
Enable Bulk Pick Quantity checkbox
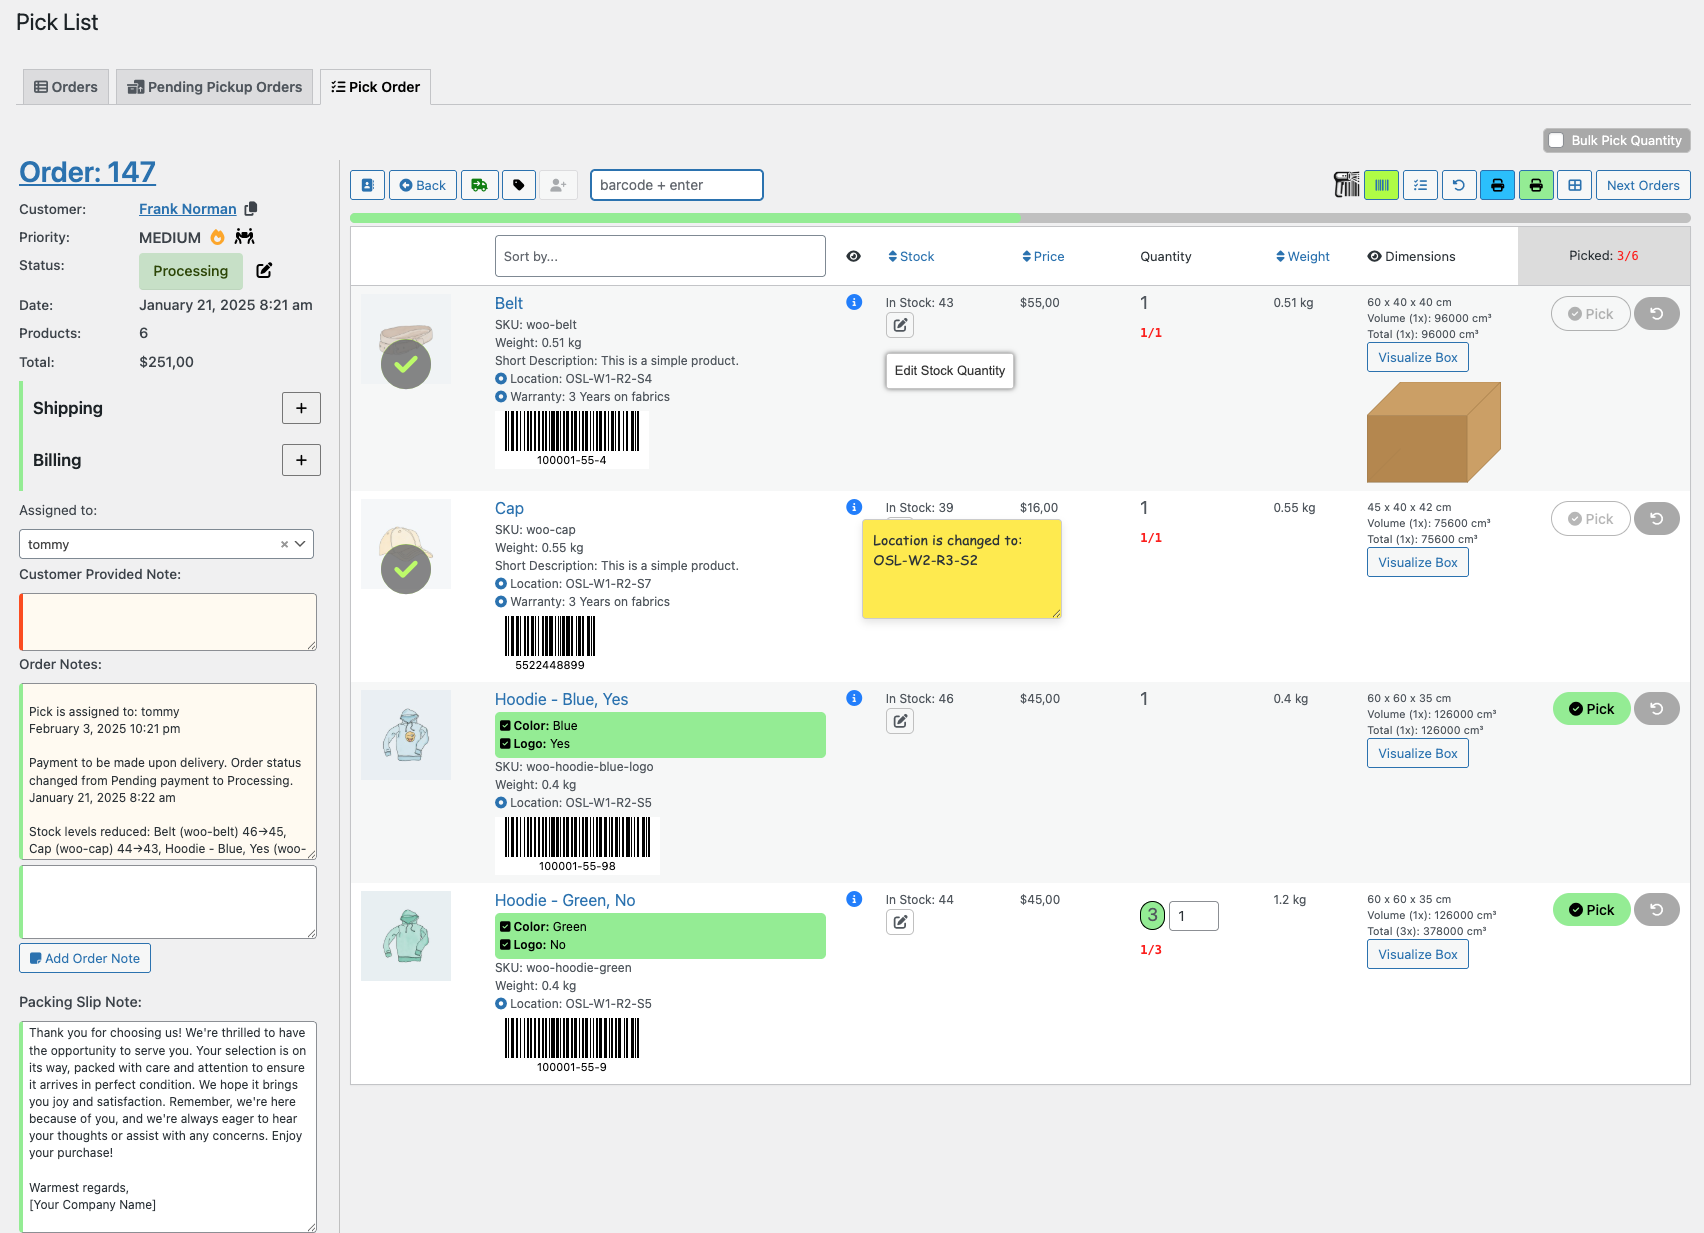click(x=1556, y=141)
